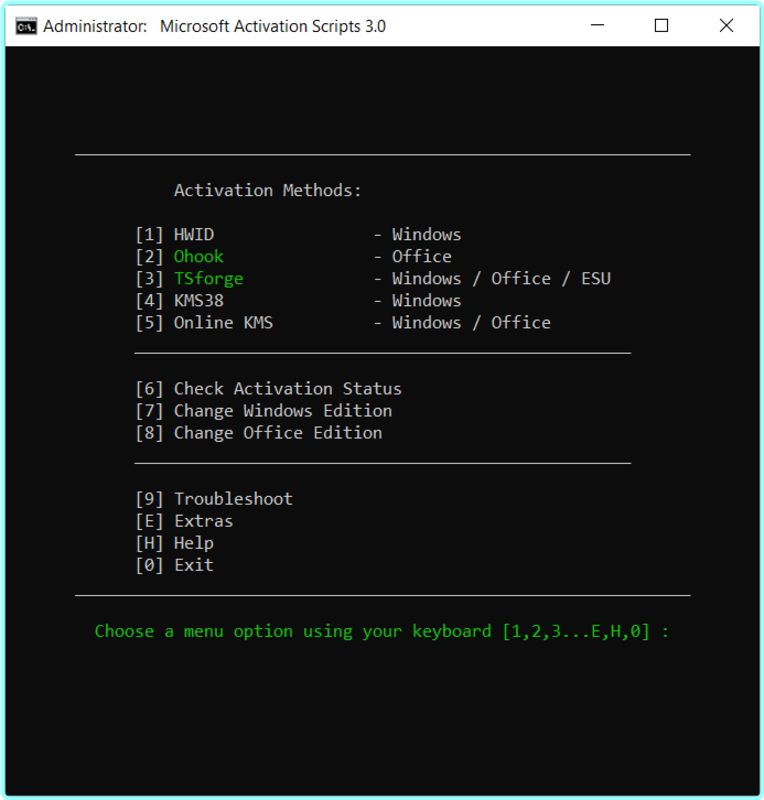Click the '[H] Help' entry
Image resolution: width=764 pixels, height=800 pixels.
pos(175,543)
